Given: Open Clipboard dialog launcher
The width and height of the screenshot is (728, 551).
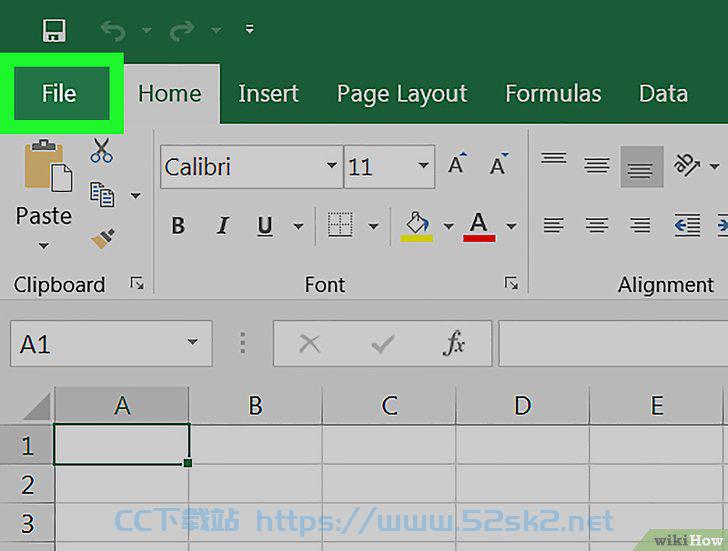Looking at the screenshot, I should tap(137, 283).
